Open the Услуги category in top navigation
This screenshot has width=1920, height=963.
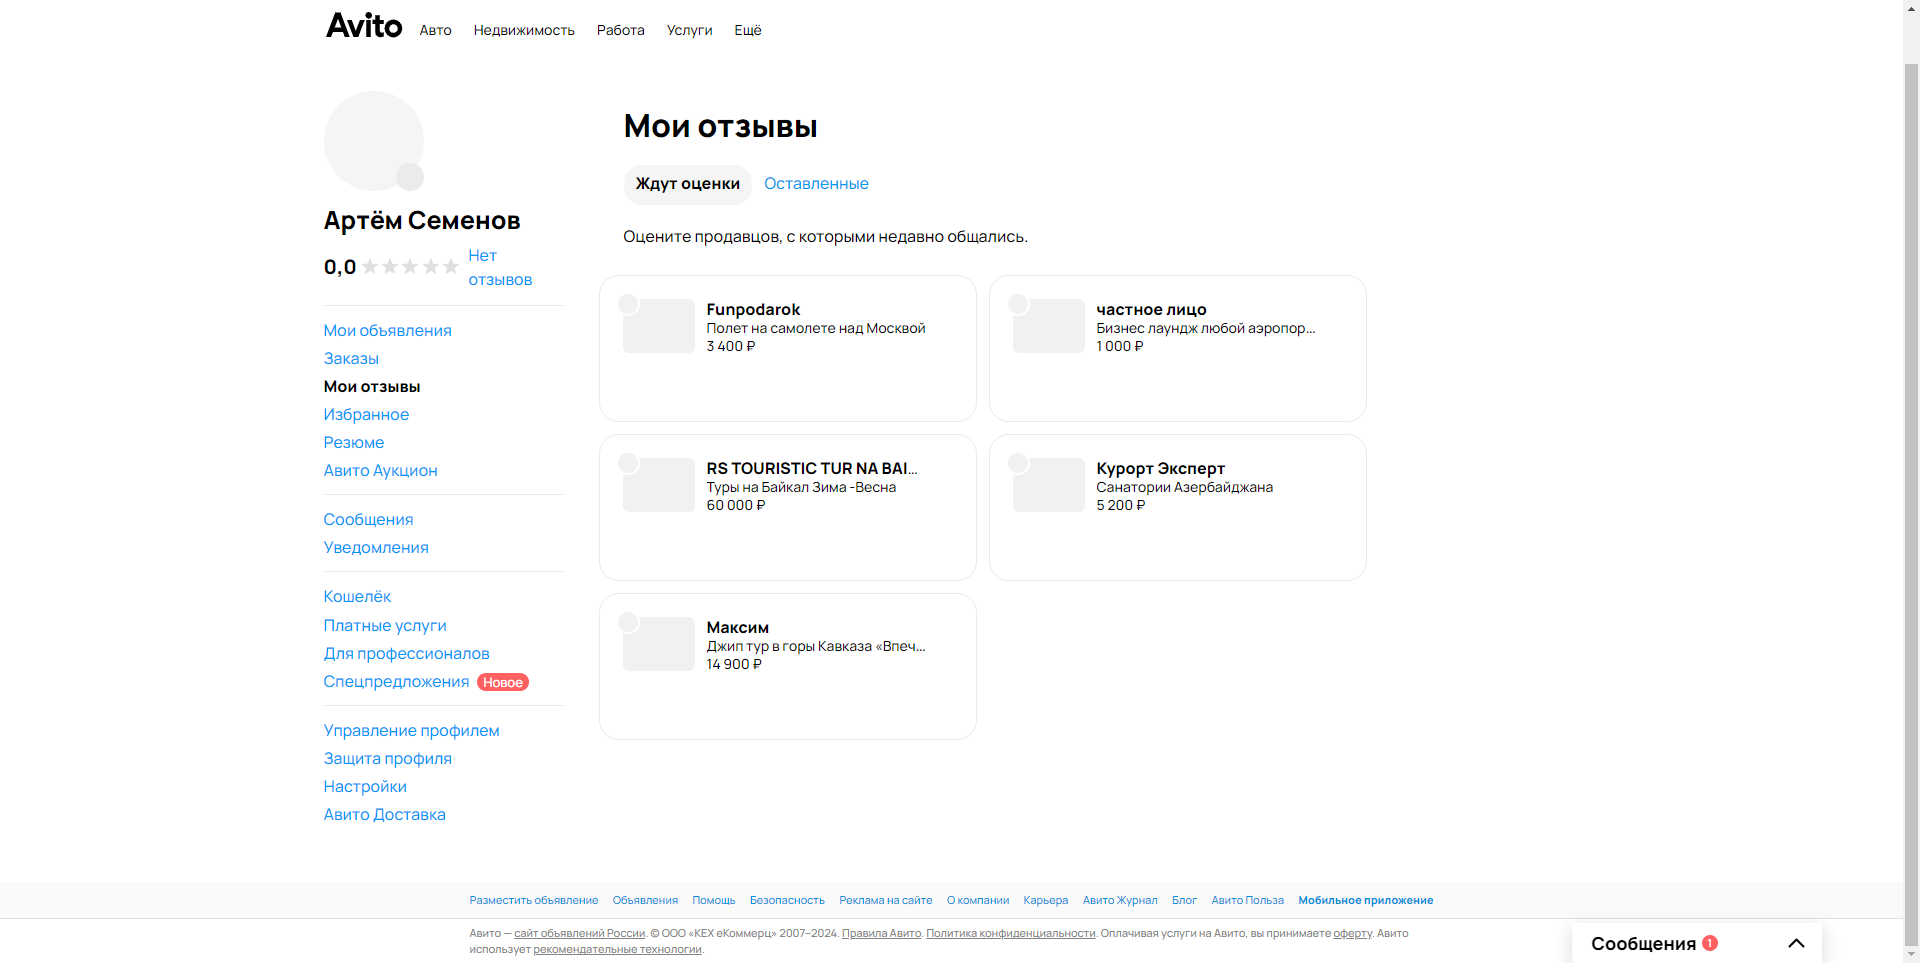tap(690, 30)
